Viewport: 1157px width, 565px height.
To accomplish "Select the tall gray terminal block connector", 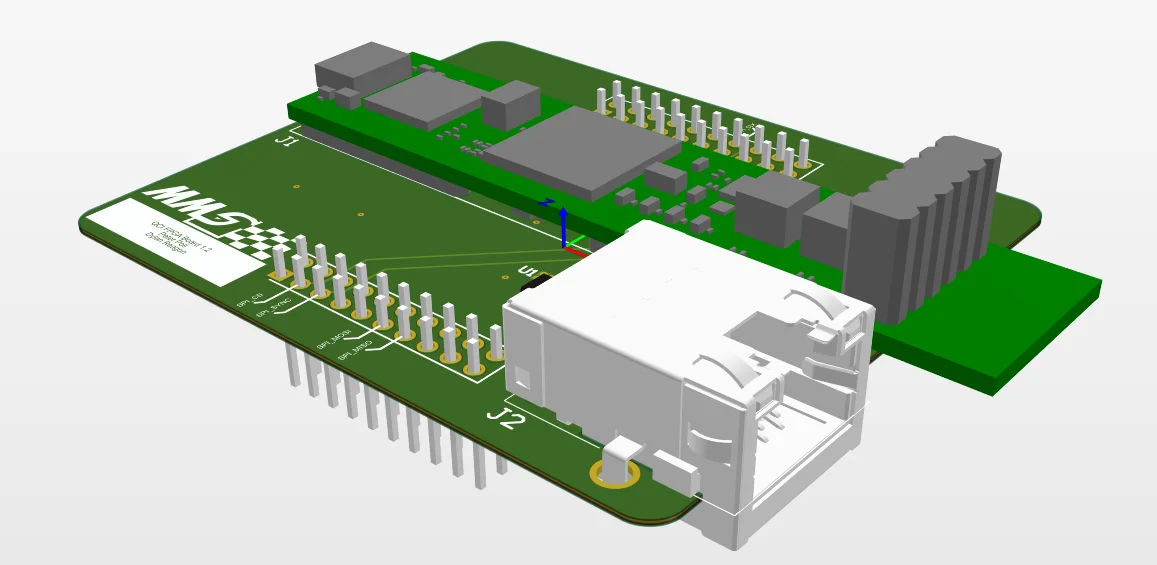I will (922, 230).
